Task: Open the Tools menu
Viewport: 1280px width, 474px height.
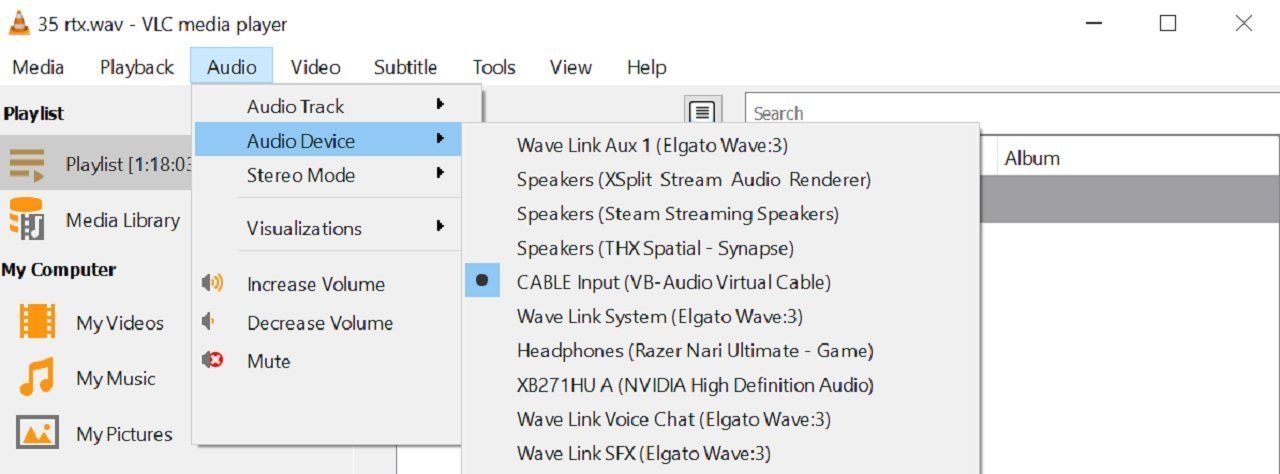Action: pos(494,67)
